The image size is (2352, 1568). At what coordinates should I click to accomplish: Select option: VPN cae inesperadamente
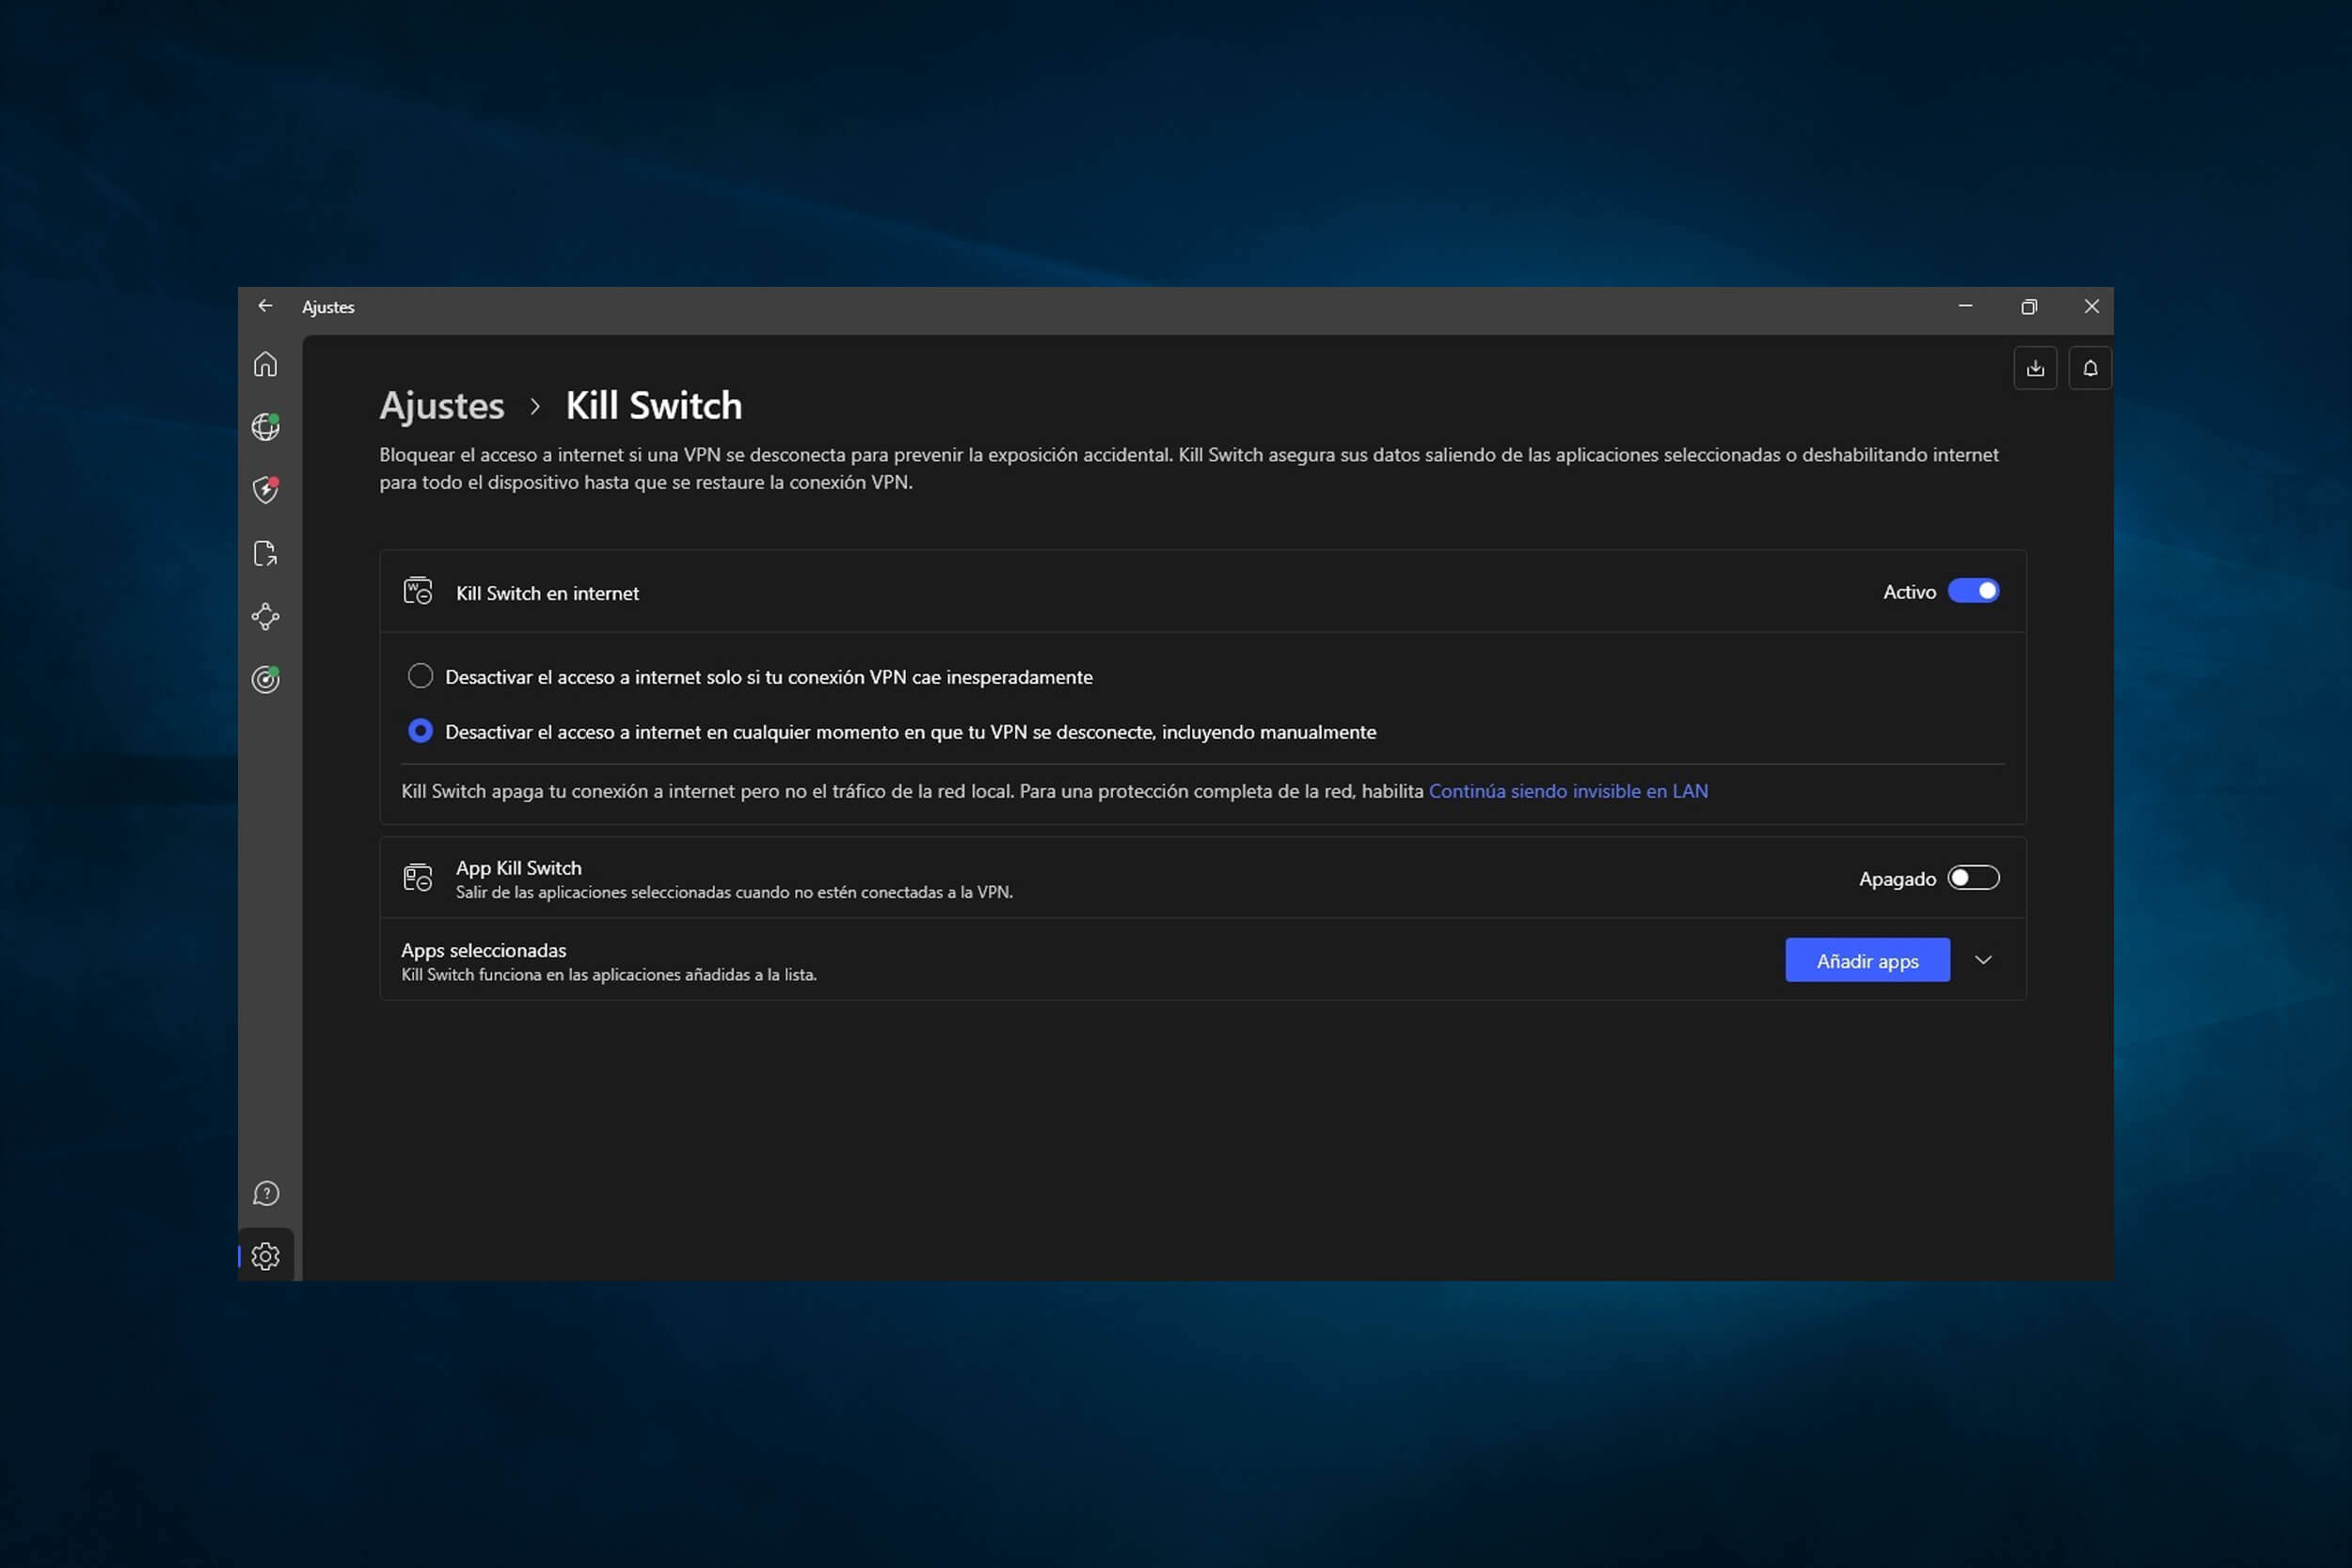pyautogui.click(x=420, y=676)
